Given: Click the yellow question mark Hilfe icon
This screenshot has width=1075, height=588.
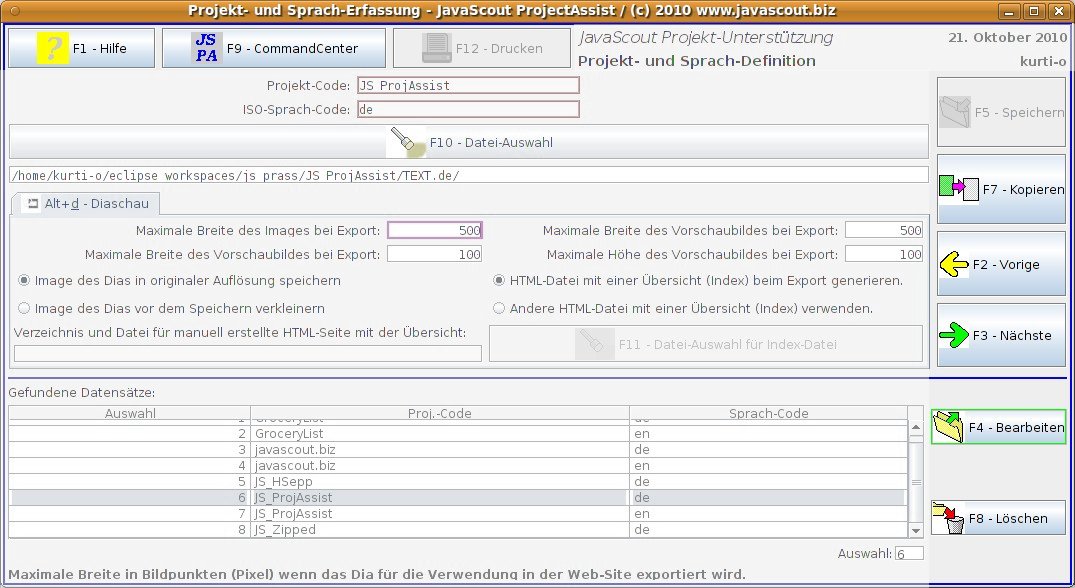Looking at the screenshot, I should 52,48.
